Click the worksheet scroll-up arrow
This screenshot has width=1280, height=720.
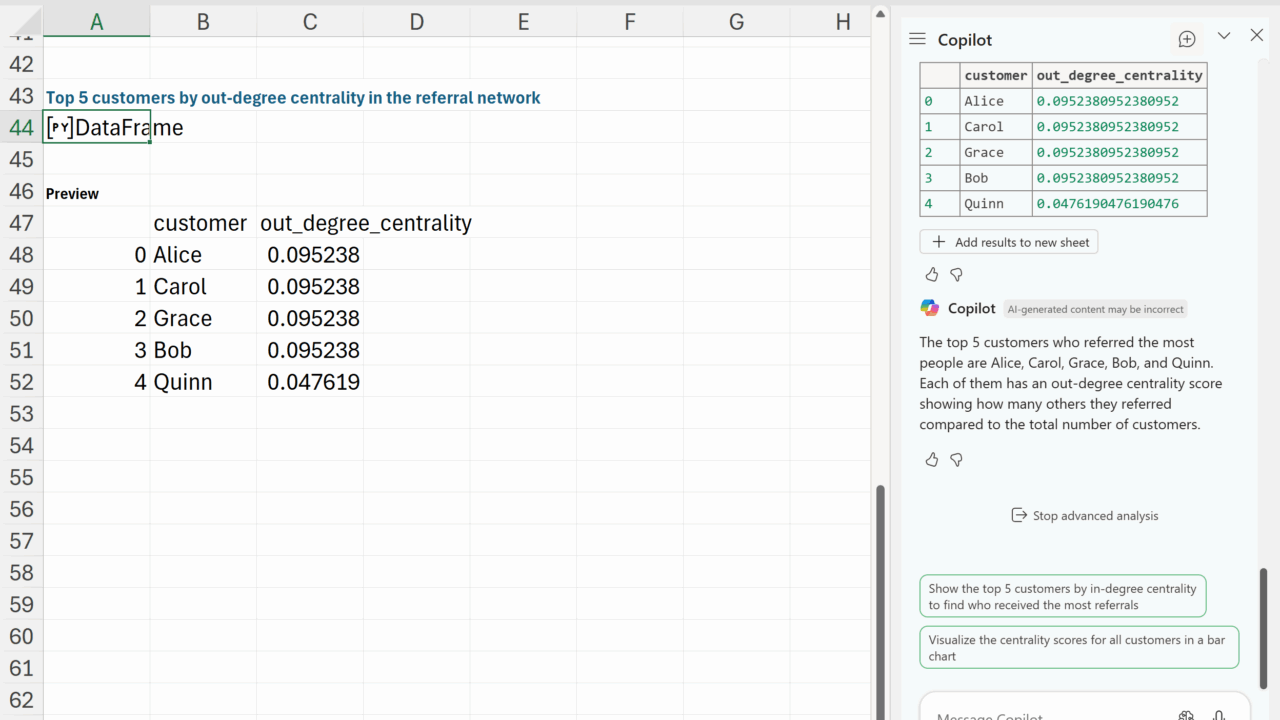pyautogui.click(x=880, y=14)
